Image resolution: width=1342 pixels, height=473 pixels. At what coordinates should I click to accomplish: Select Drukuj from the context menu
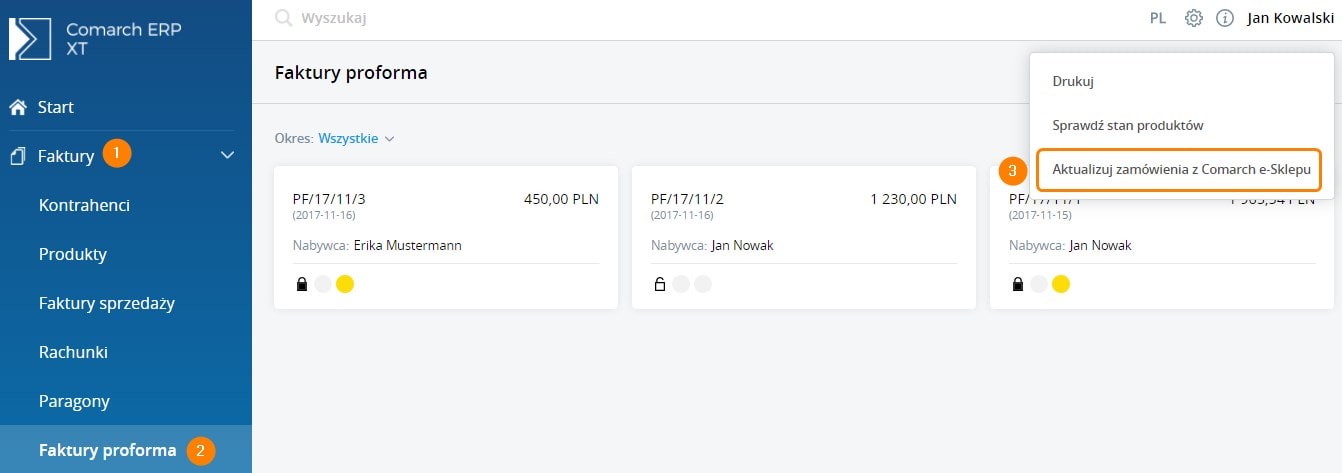point(1073,82)
